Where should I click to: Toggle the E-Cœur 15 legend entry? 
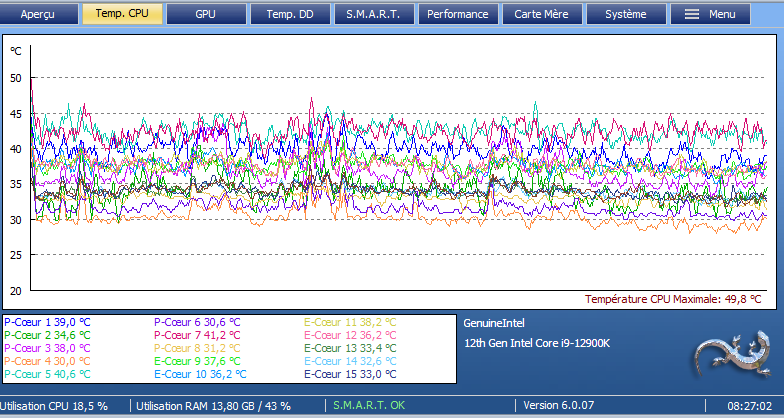[x=350, y=373]
